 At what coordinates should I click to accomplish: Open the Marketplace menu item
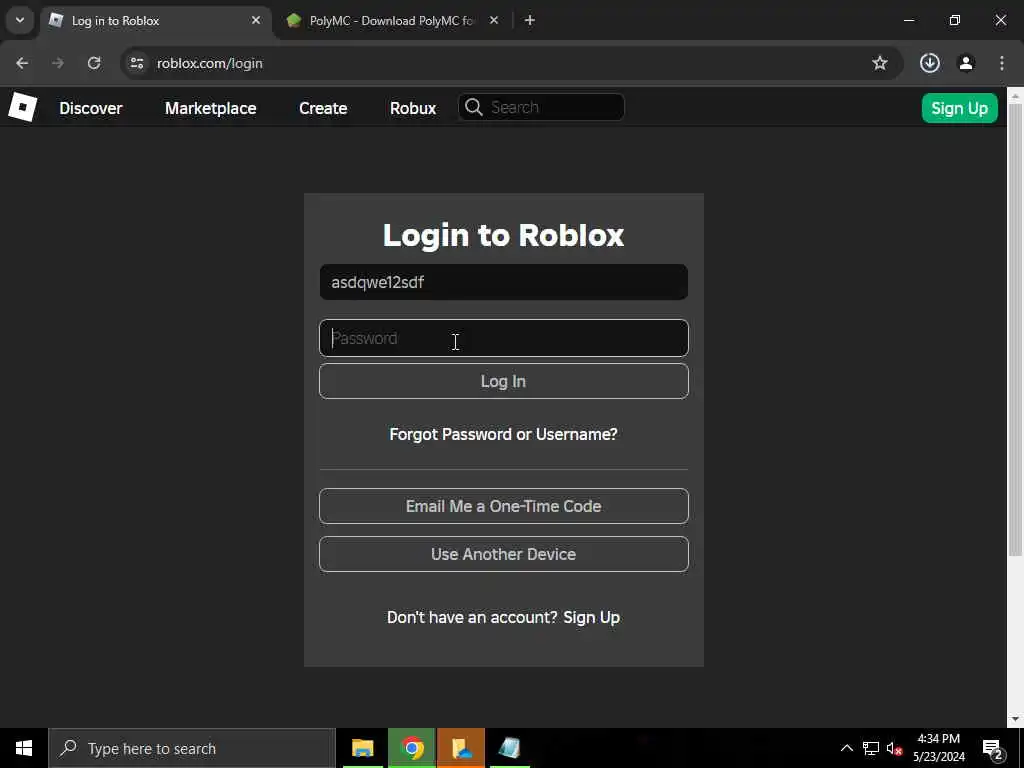(210, 108)
